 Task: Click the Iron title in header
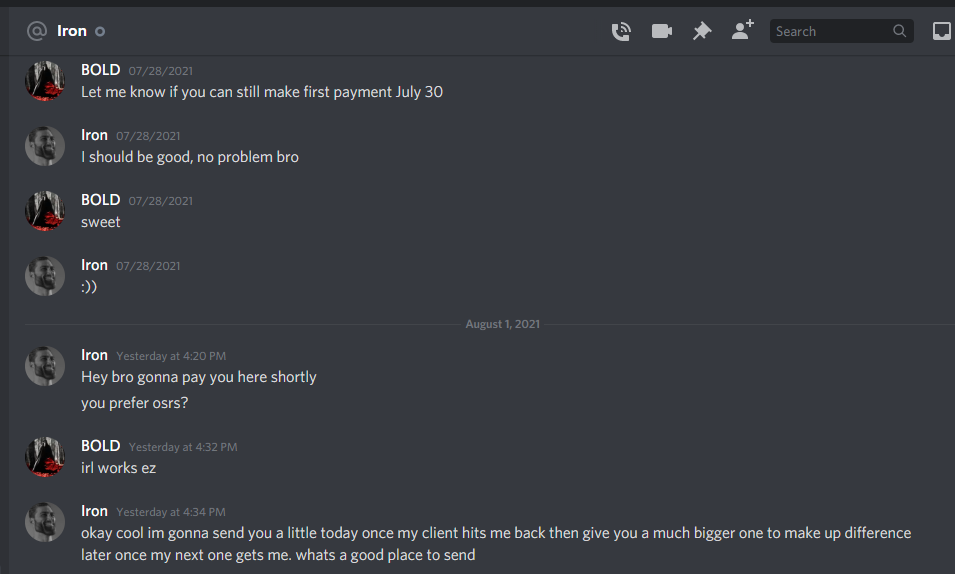72,31
